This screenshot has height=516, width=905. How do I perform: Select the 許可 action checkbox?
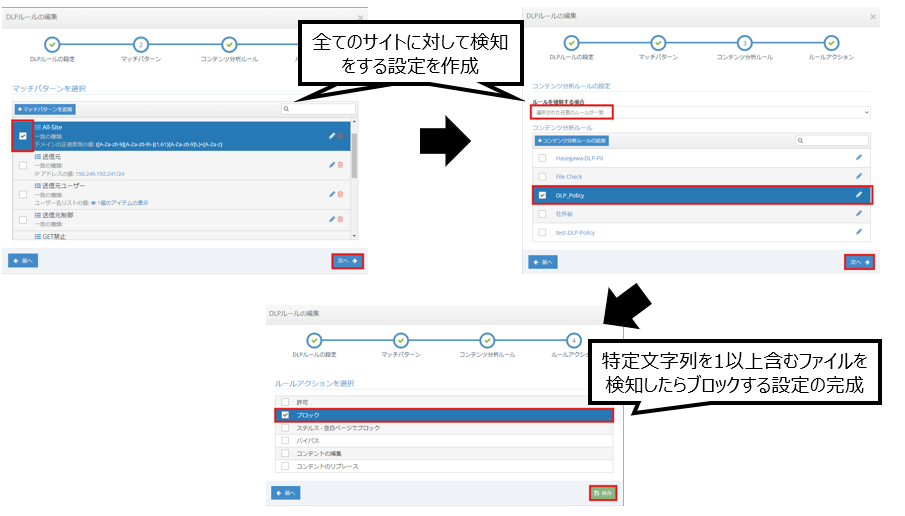(x=285, y=402)
